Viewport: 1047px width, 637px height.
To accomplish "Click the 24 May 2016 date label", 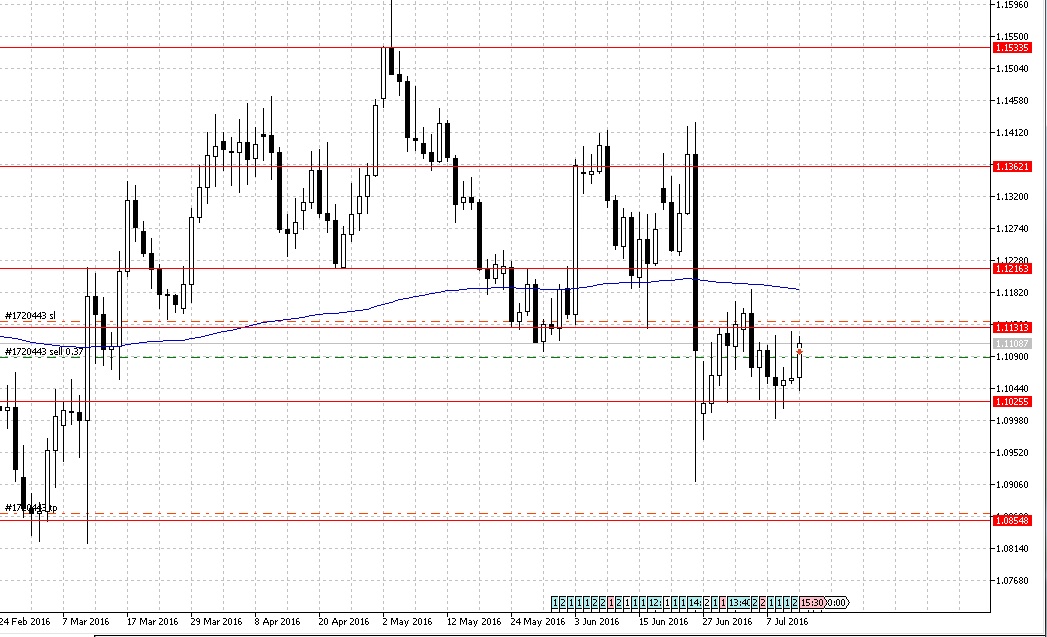I will (538, 622).
